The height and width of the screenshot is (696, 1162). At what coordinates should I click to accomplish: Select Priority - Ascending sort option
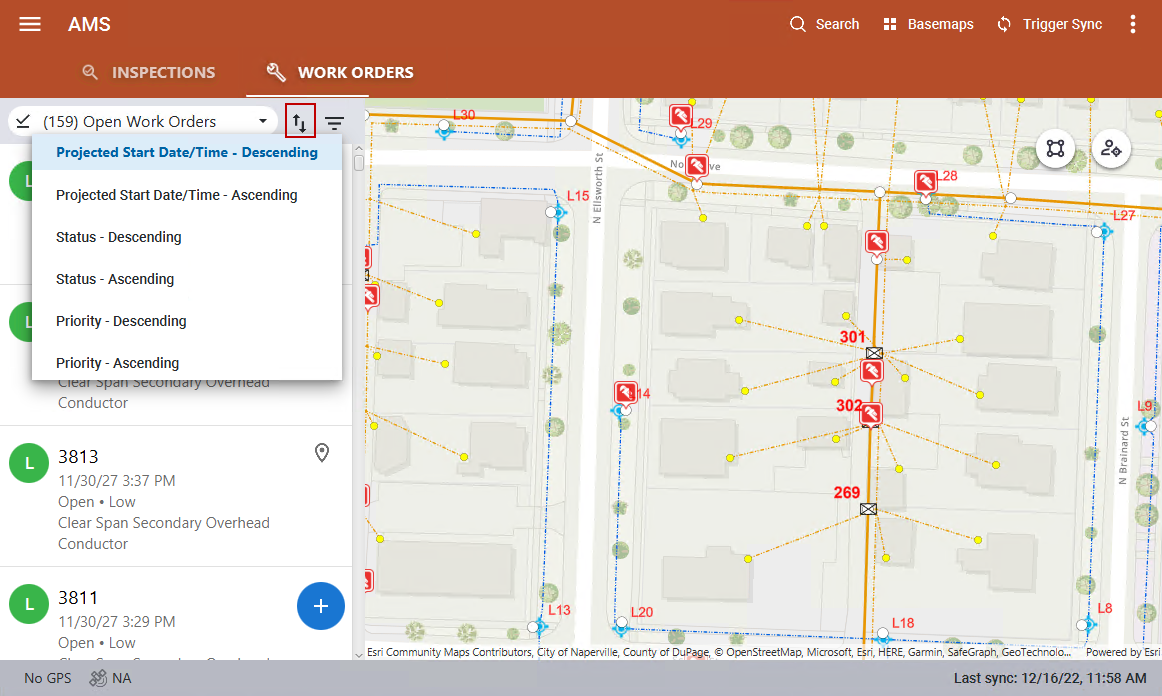click(118, 363)
